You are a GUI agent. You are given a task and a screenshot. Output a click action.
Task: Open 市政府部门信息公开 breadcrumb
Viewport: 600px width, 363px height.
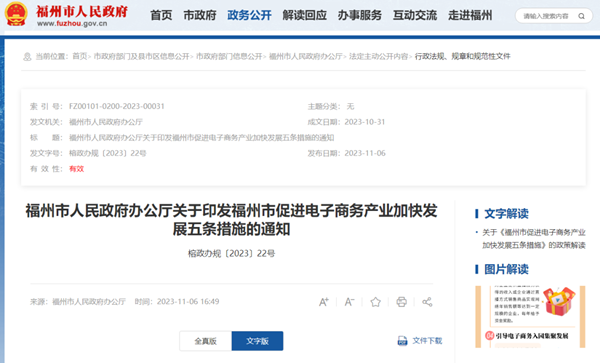point(229,56)
